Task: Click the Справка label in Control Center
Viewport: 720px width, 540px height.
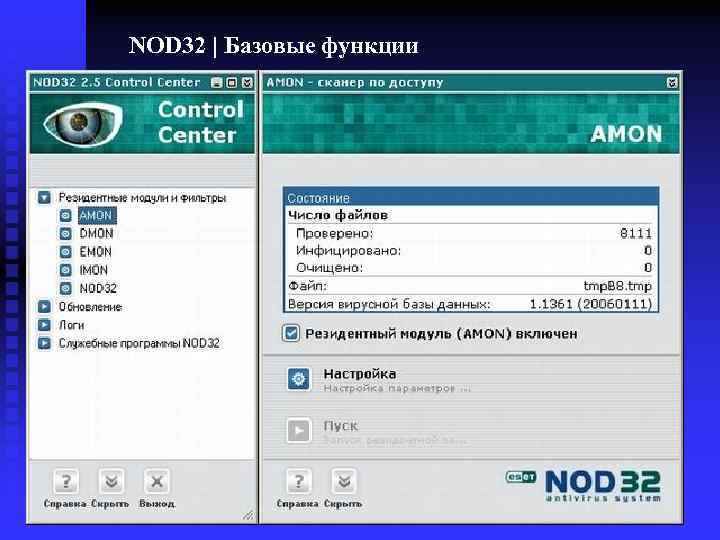Action: point(65,504)
